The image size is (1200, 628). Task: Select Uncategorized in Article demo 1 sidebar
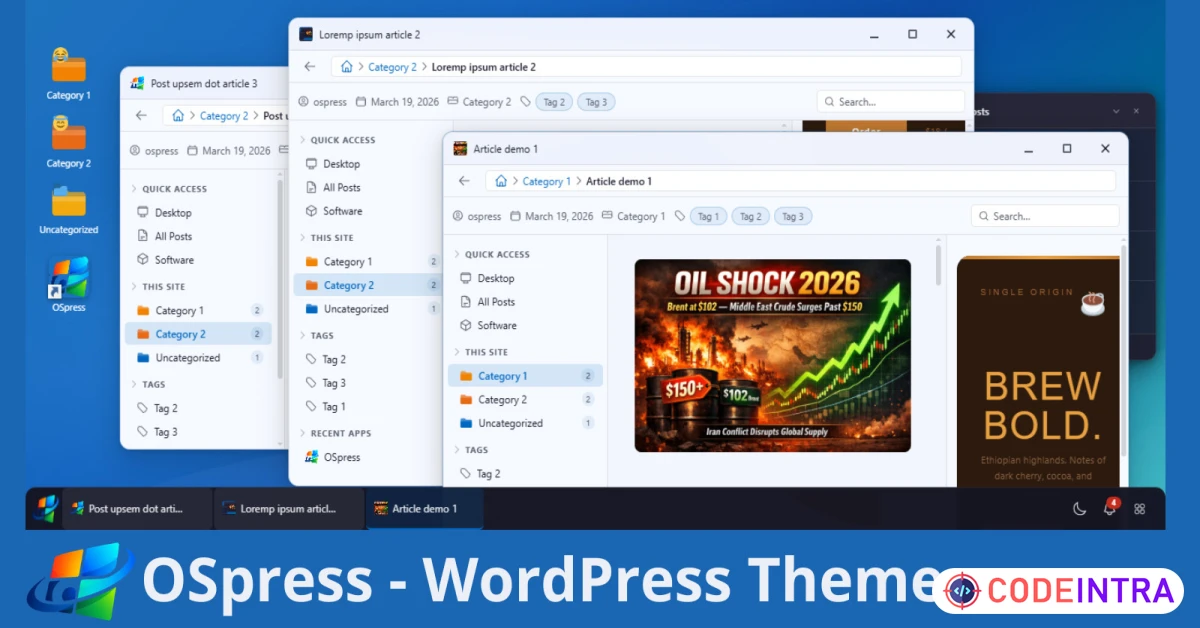525,423
